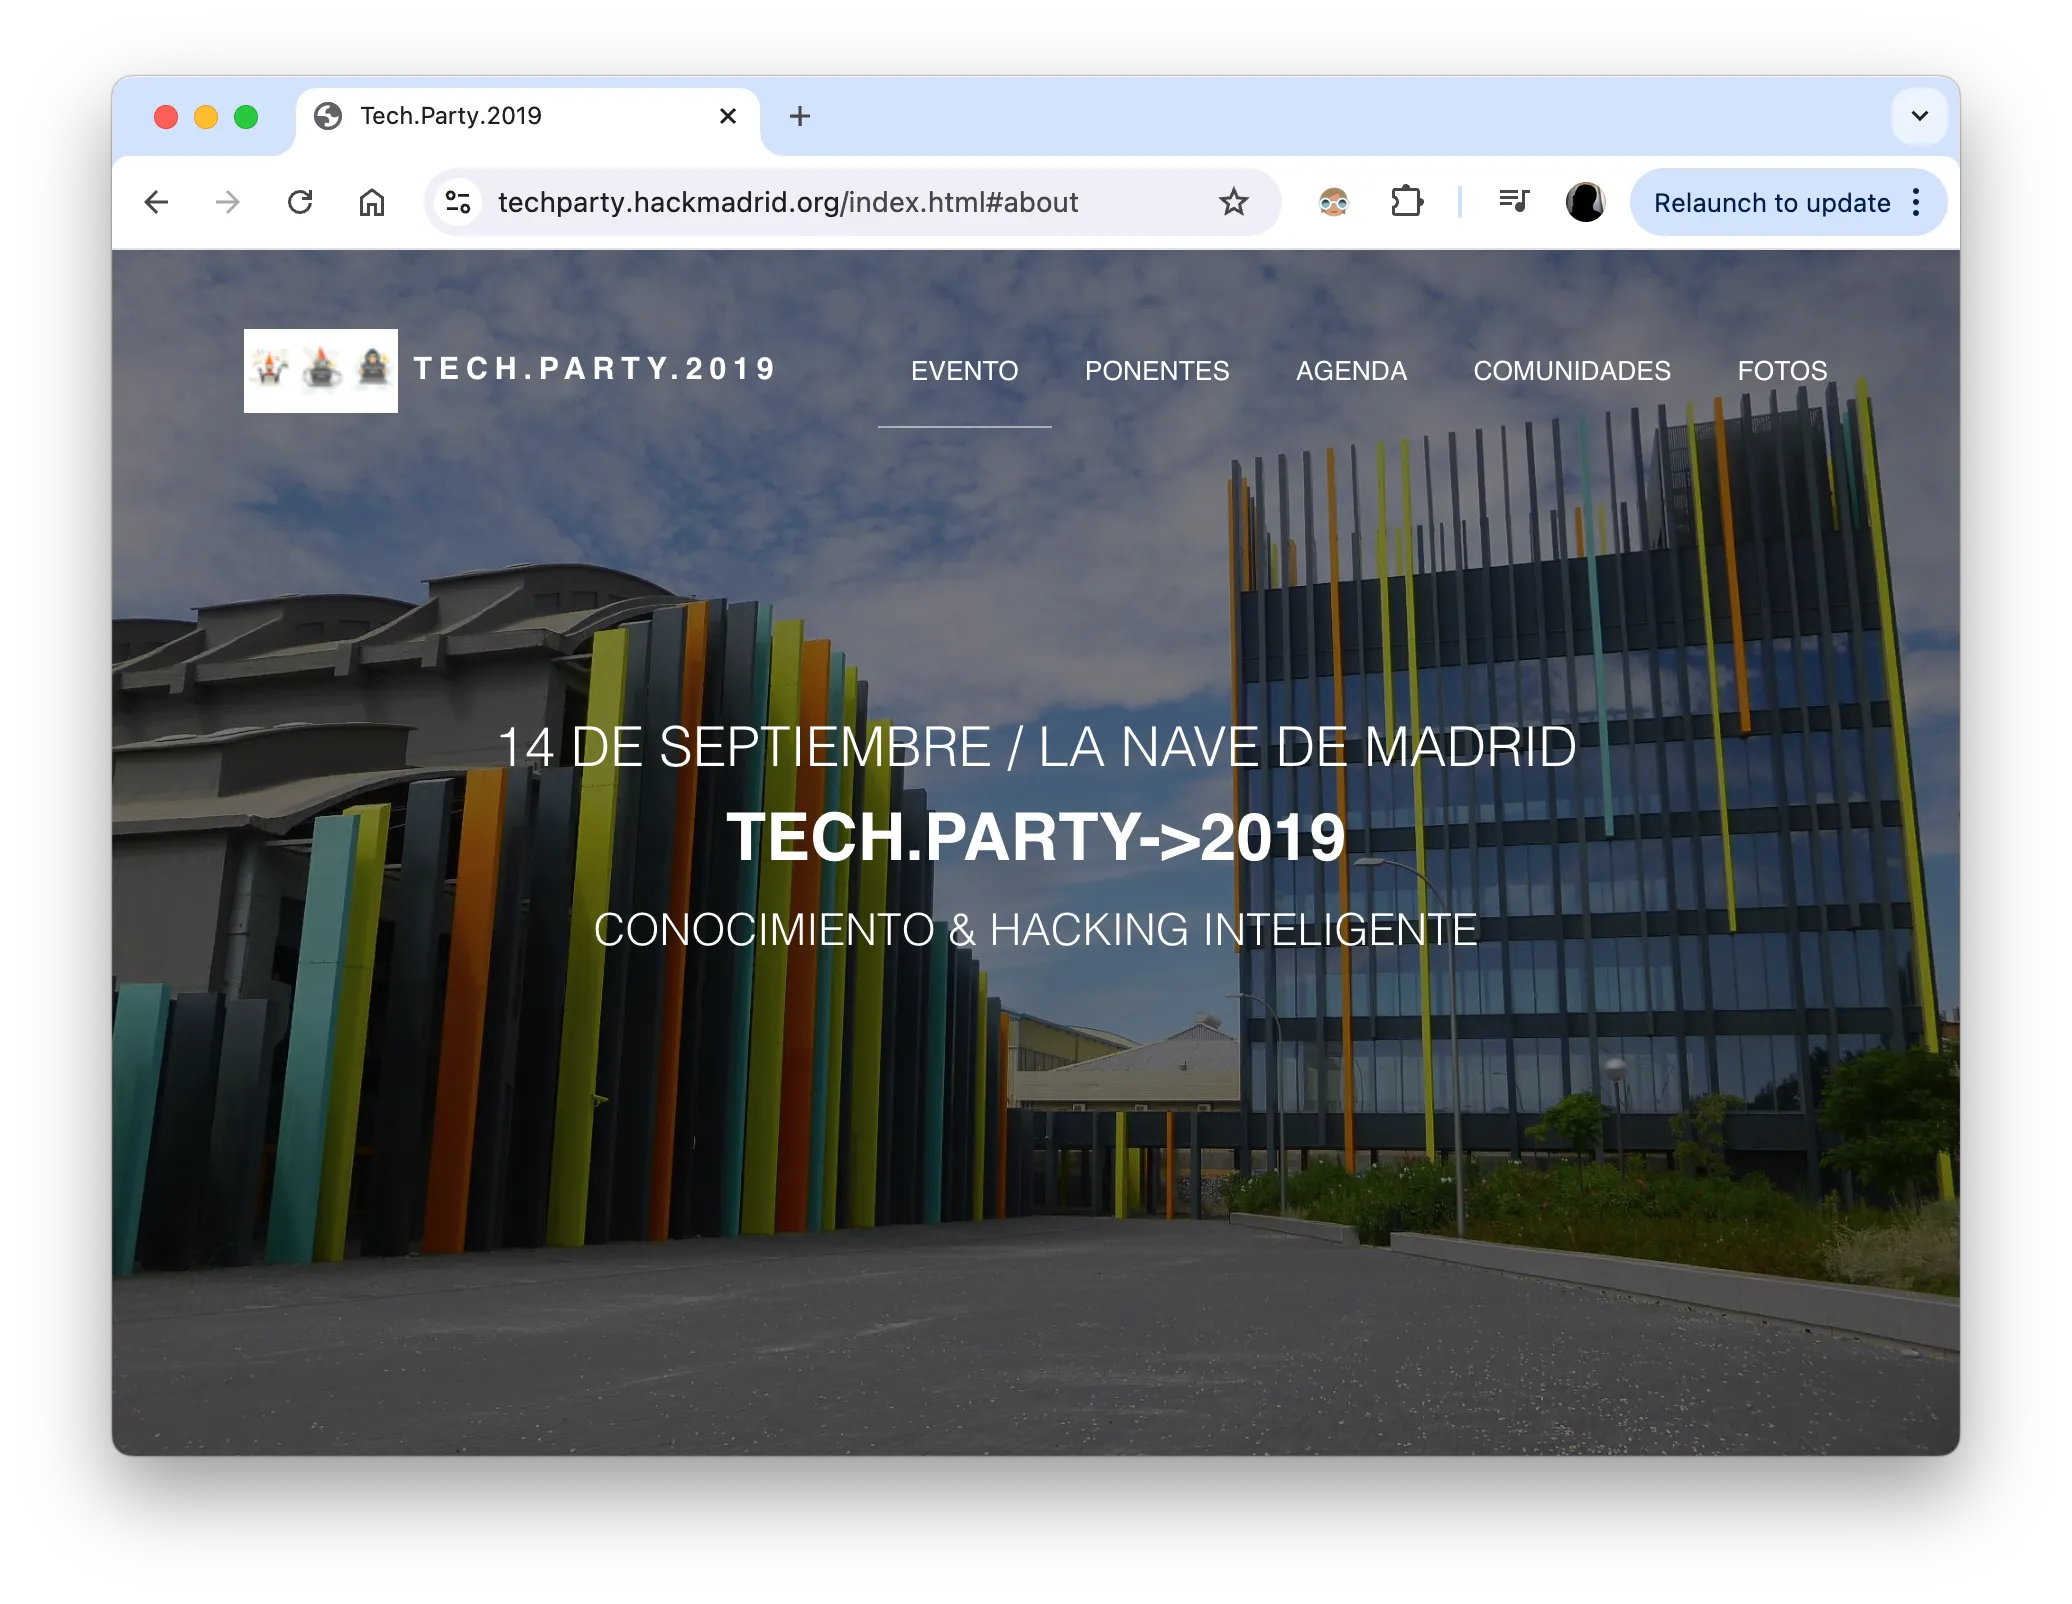
Task: Open the three-dot Chrome menu
Action: click(x=1916, y=203)
